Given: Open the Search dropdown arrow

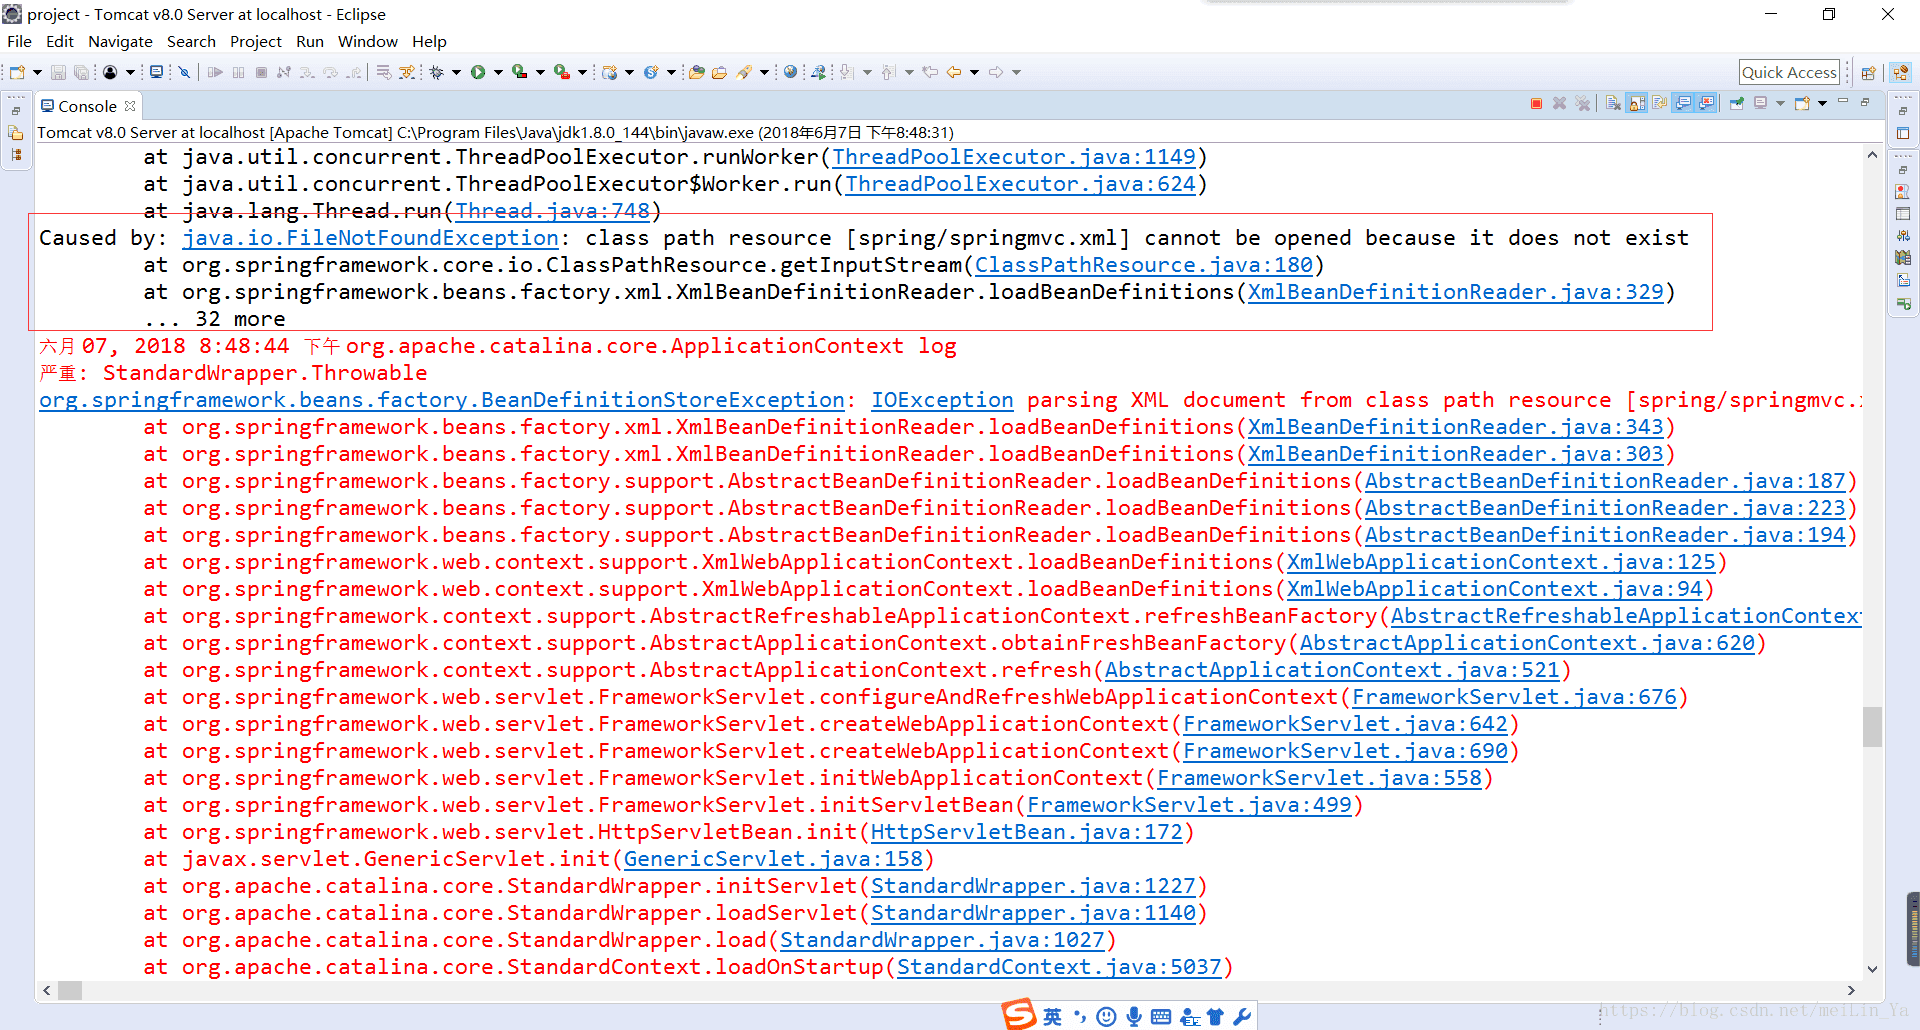Looking at the screenshot, I should pyautogui.click(x=764, y=72).
